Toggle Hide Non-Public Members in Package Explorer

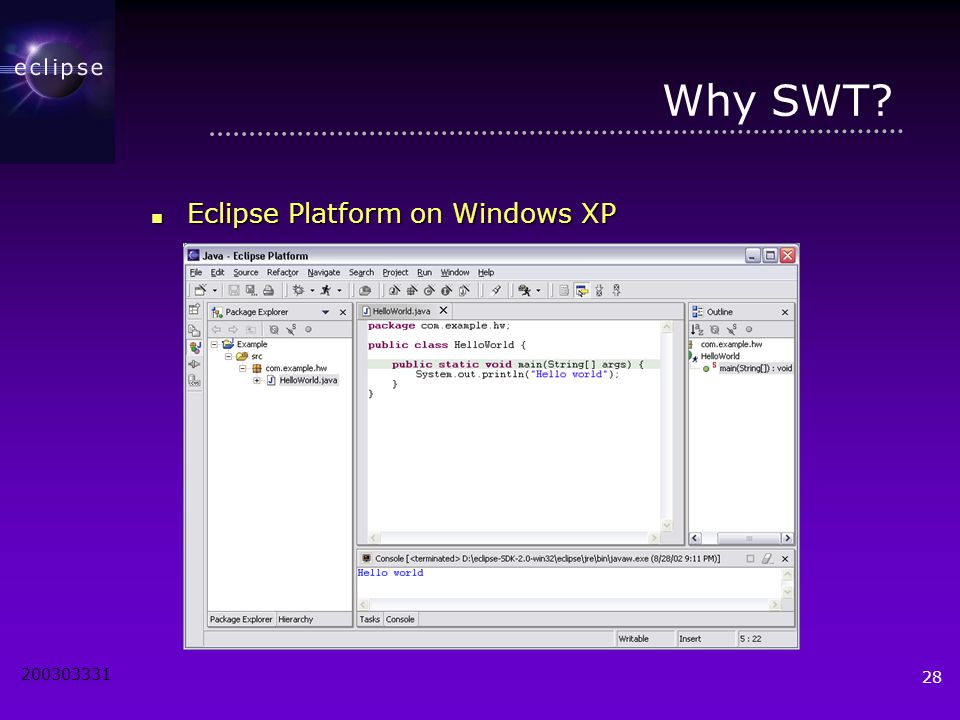(x=309, y=329)
